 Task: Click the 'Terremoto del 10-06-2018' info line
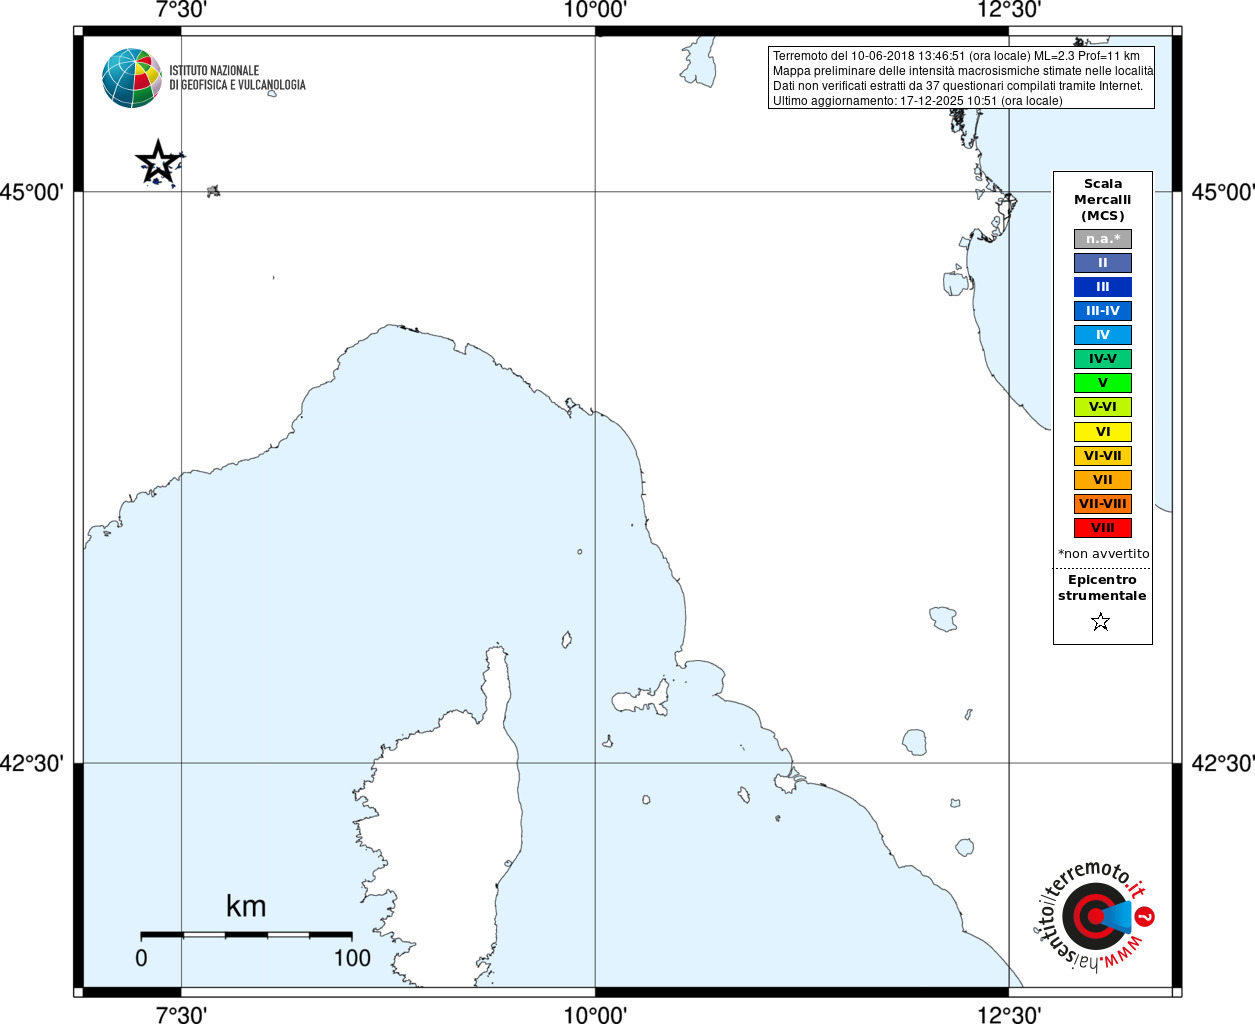coord(956,56)
